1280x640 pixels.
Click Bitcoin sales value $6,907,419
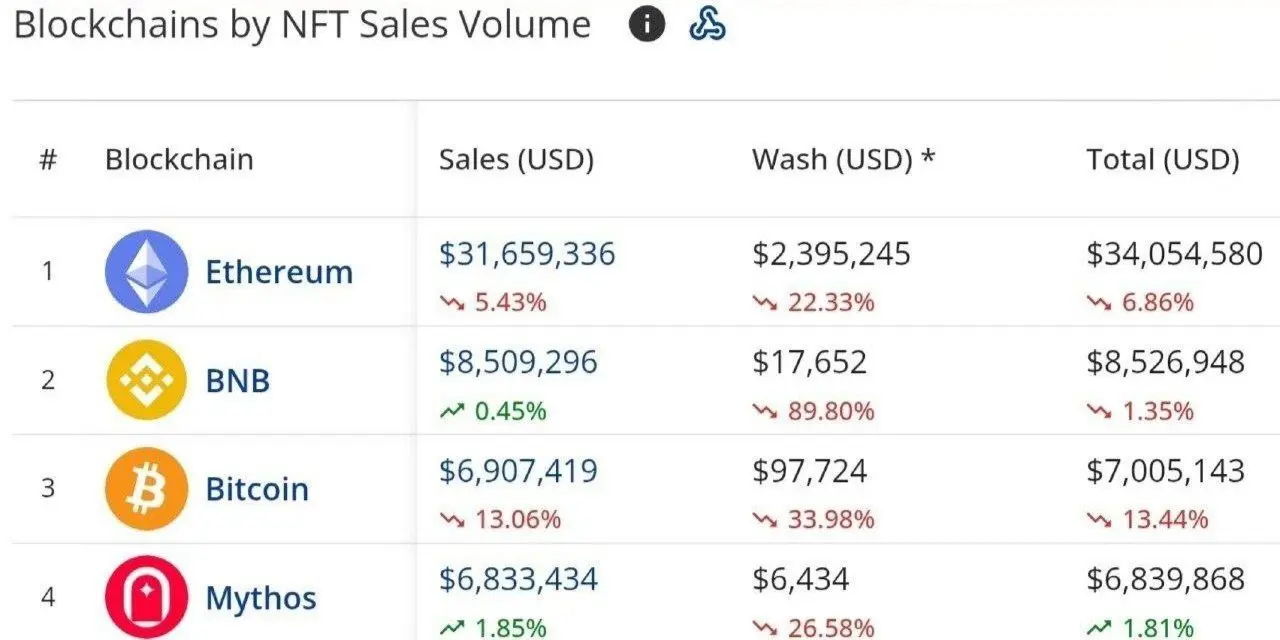(518, 471)
